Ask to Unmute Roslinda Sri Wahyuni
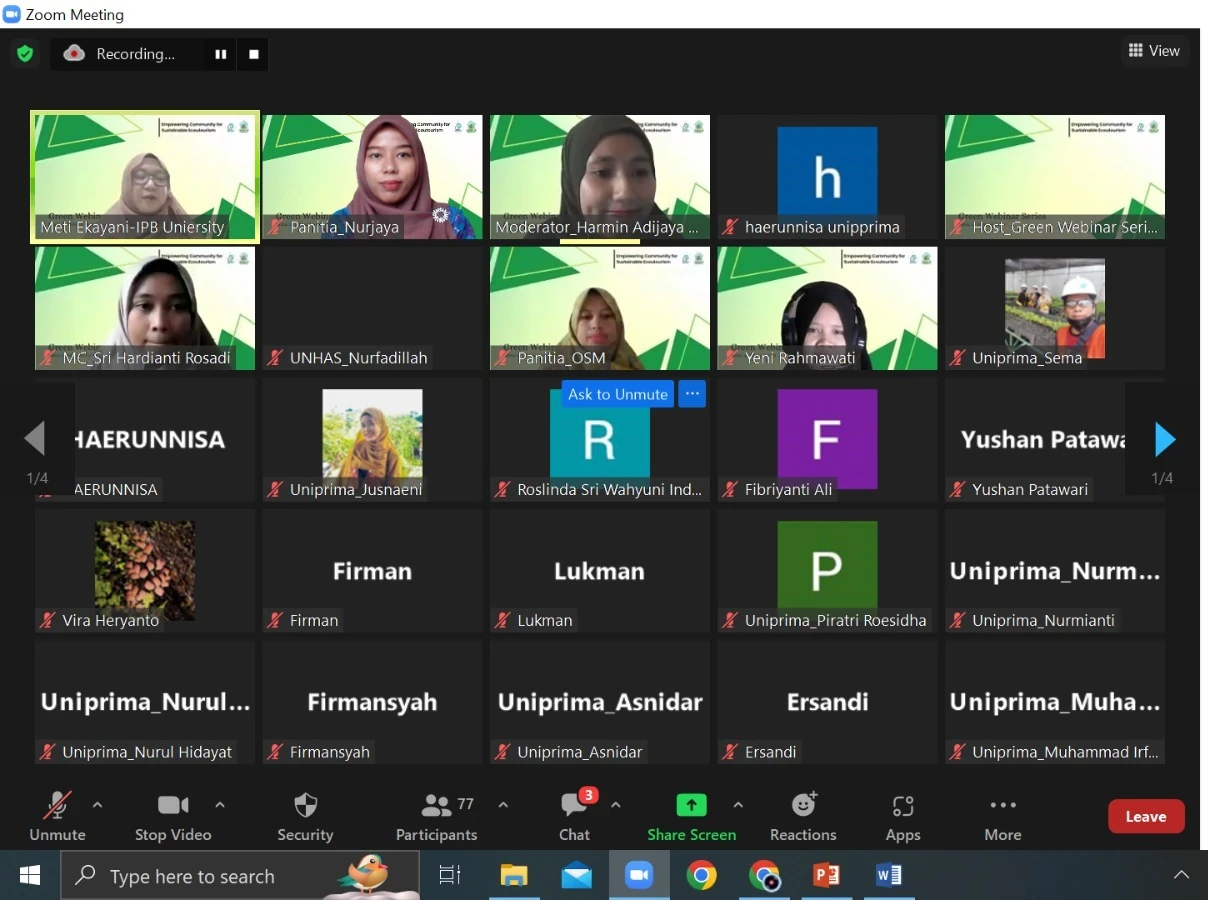1208x900 pixels. click(617, 394)
